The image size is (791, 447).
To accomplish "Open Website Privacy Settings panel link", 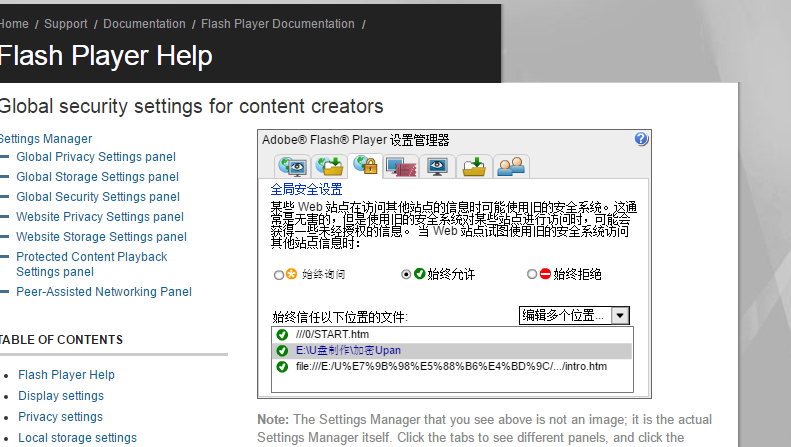I will tap(100, 217).
